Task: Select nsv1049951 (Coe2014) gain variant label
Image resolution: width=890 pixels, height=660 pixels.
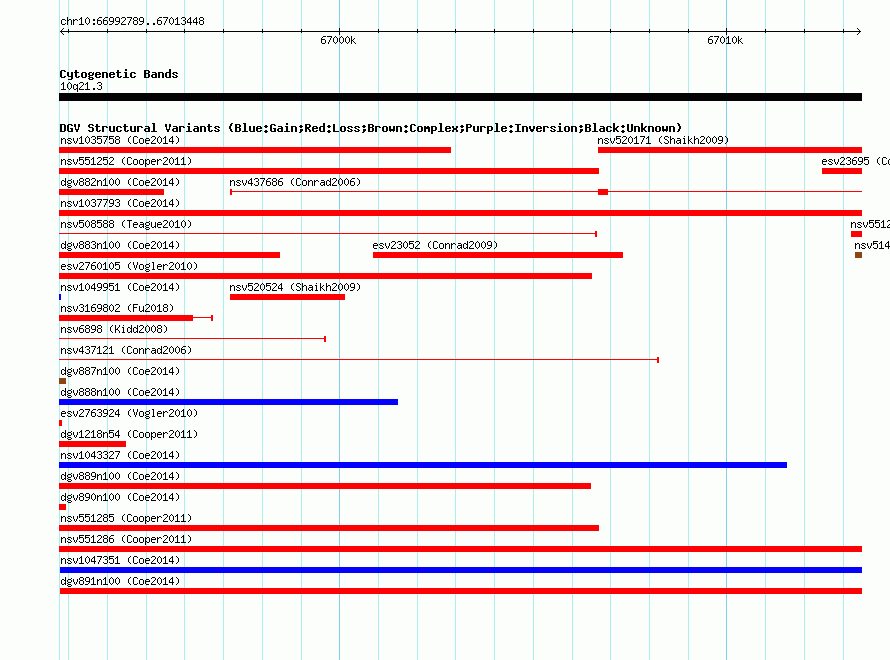Action: [x=120, y=287]
